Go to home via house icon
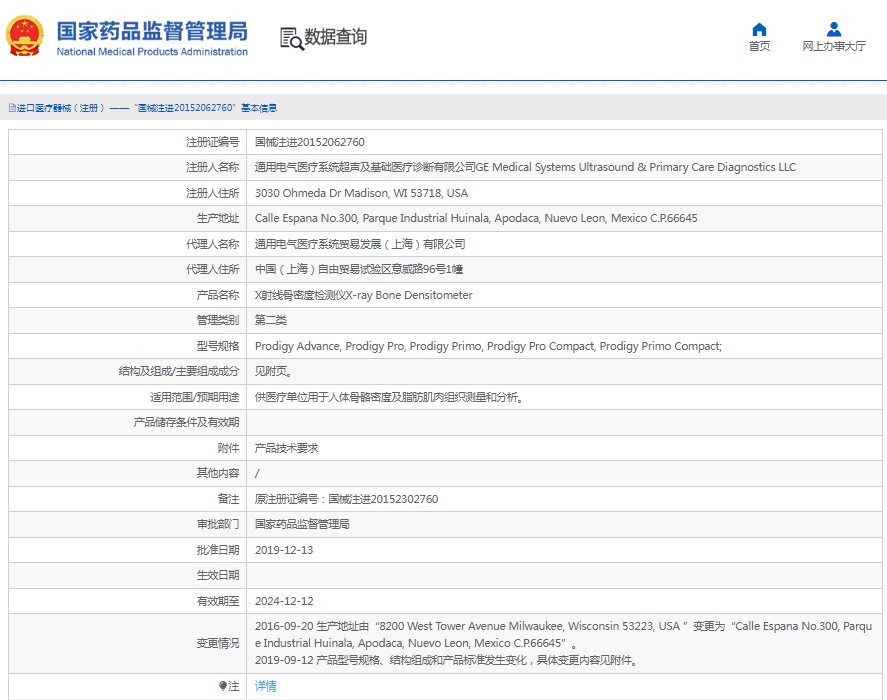The height and width of the screenshot is (700, 887). (759, 29)
